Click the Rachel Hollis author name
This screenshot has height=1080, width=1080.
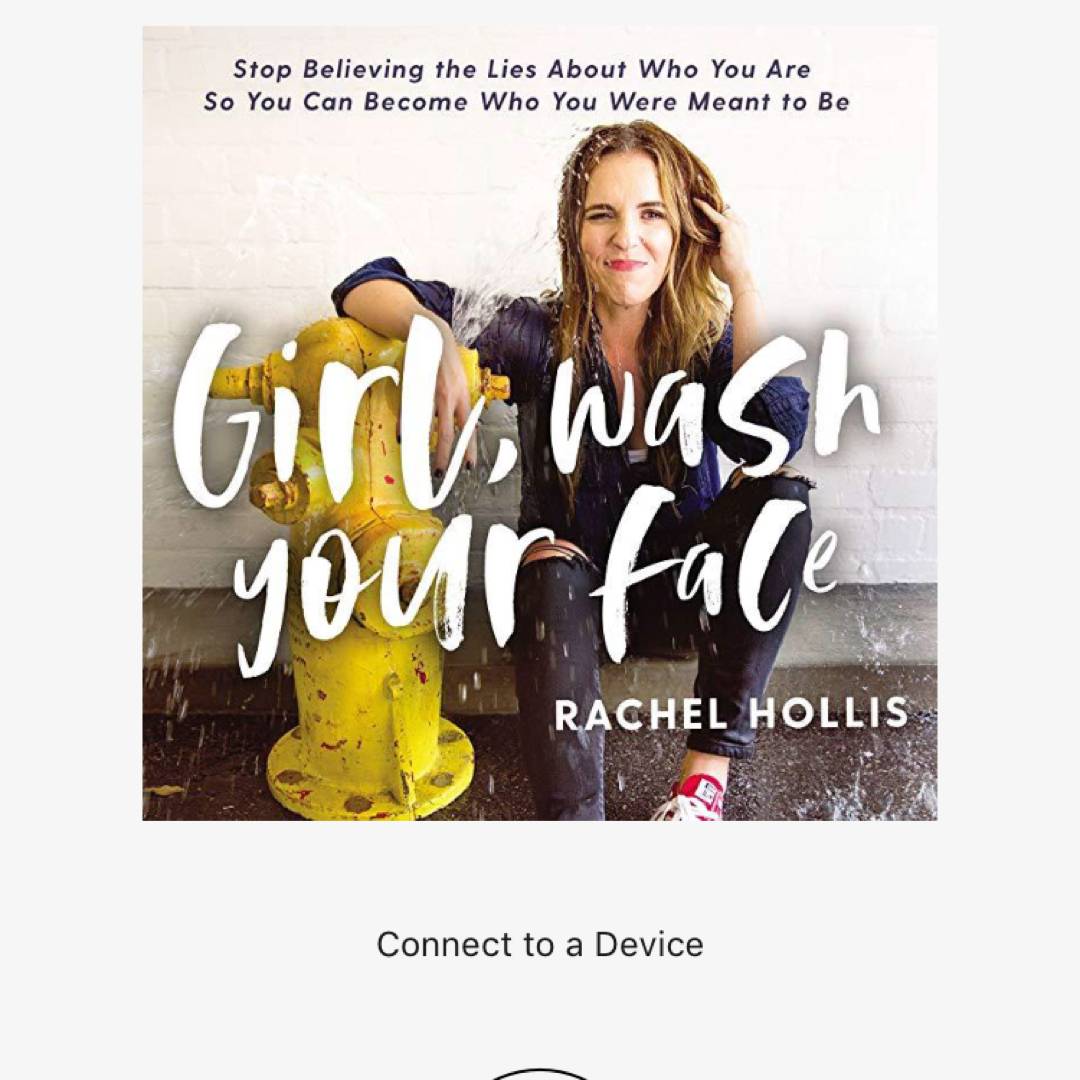(x=730, y=713)
